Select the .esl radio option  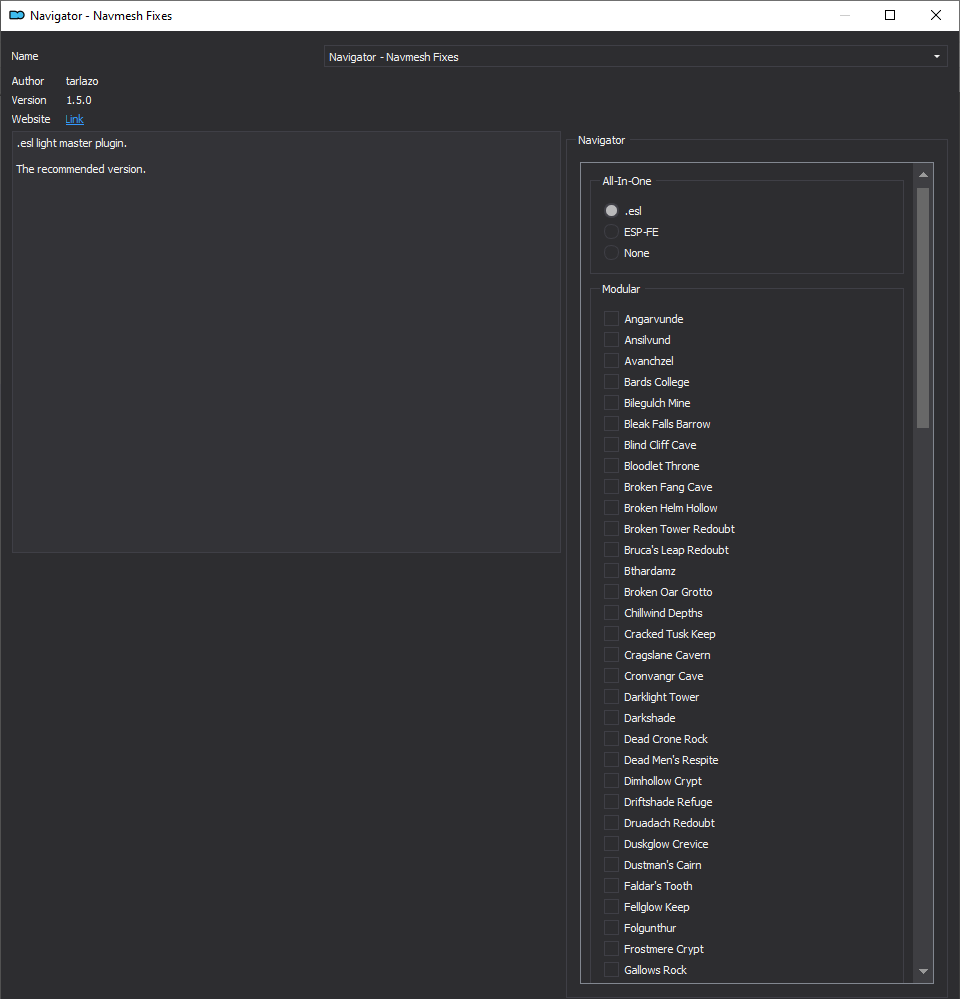pos(611,211)
